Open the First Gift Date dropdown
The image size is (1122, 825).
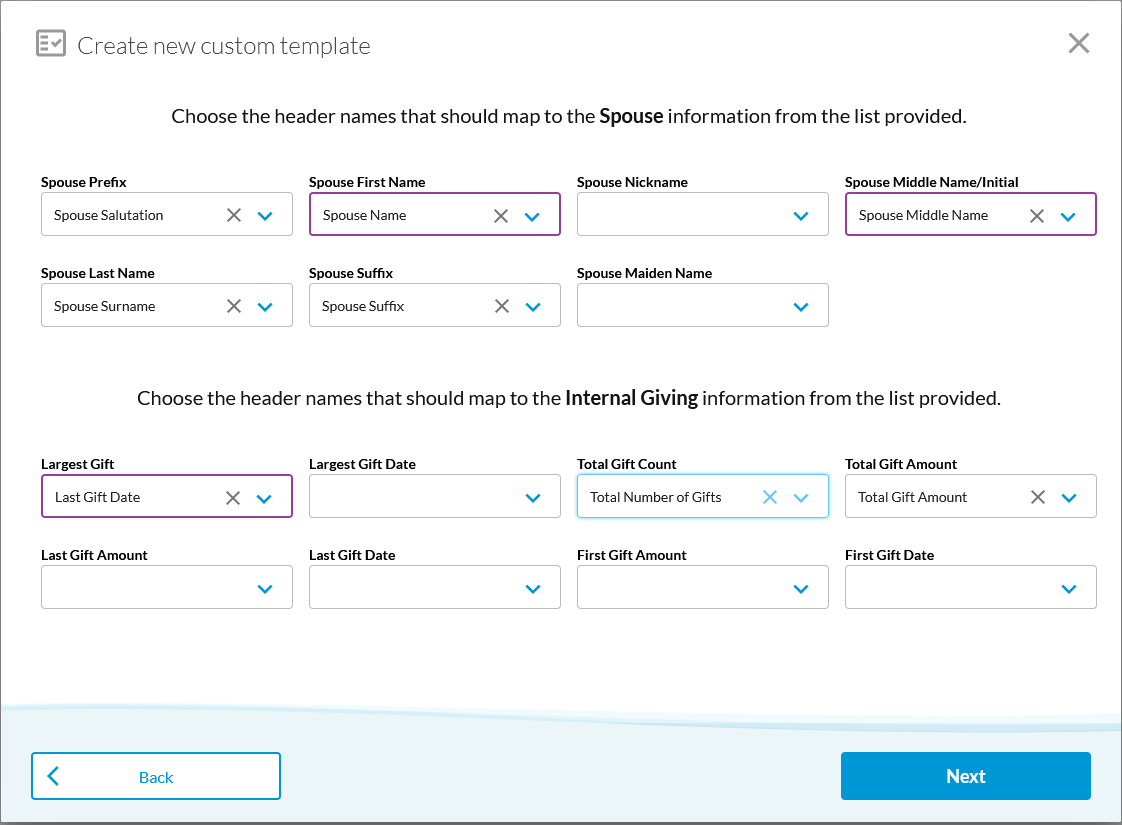pyautogui.click(x=1068, y=587)
